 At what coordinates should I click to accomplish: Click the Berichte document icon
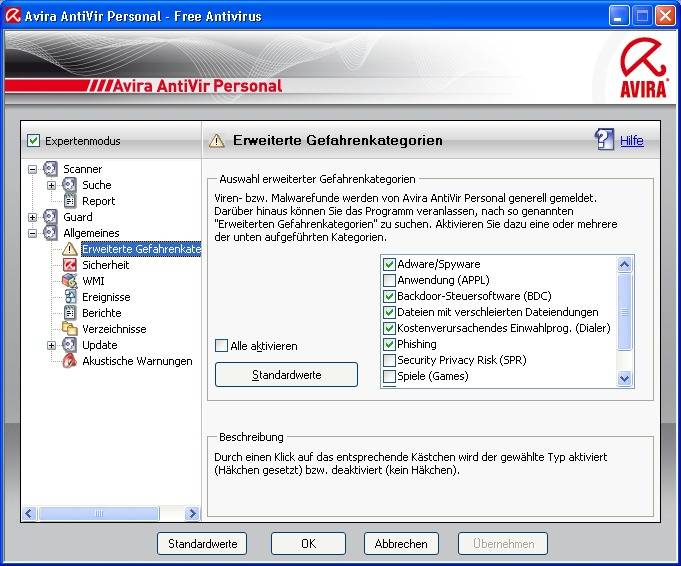[x=69, y=312]
